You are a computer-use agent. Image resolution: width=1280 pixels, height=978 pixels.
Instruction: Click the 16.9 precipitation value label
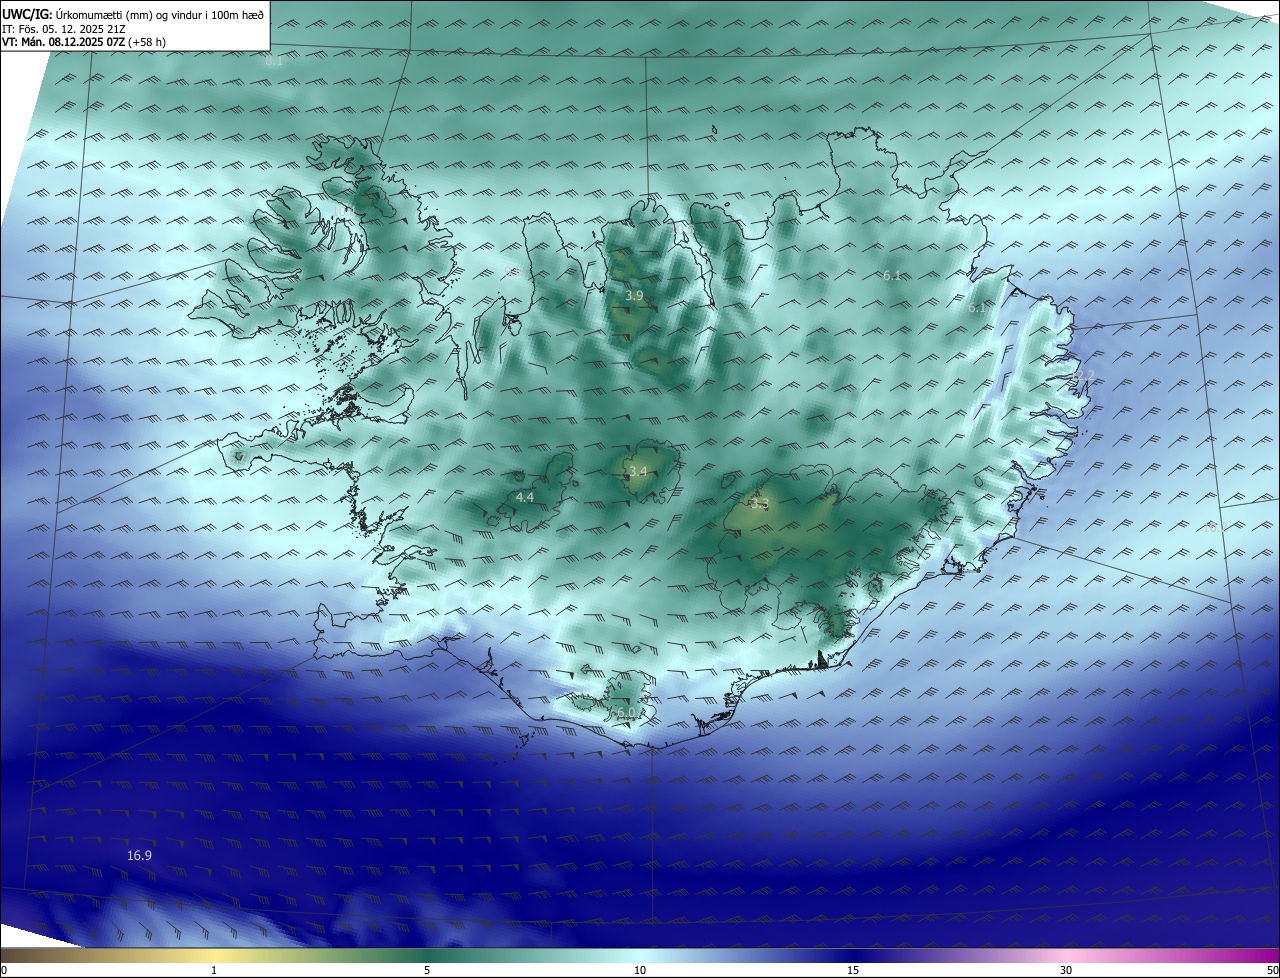[140, 856]
